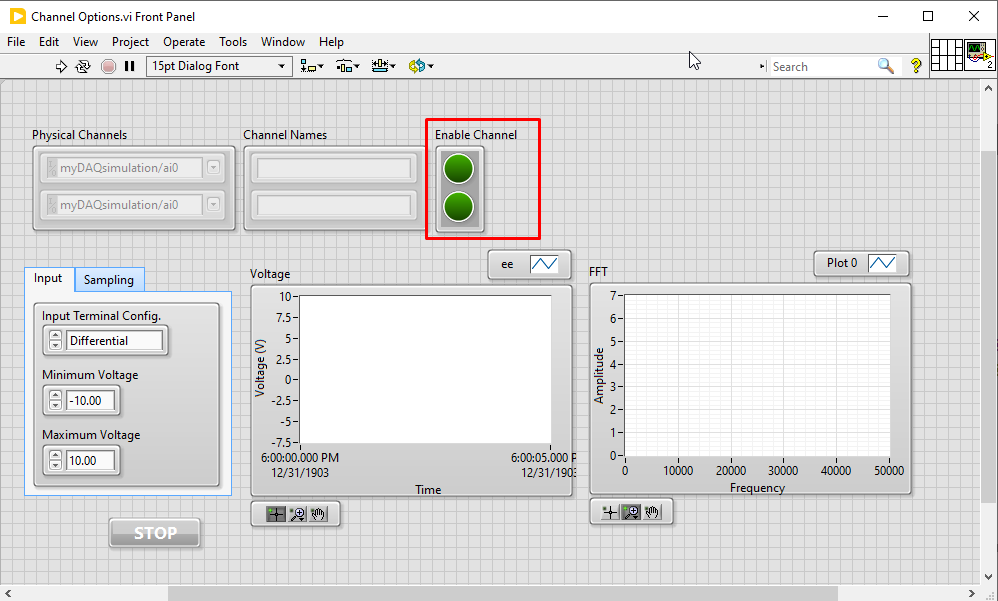This screenshot has height=601, width=998.
Task: Click the connector pane grid icon
Action: 947,55
